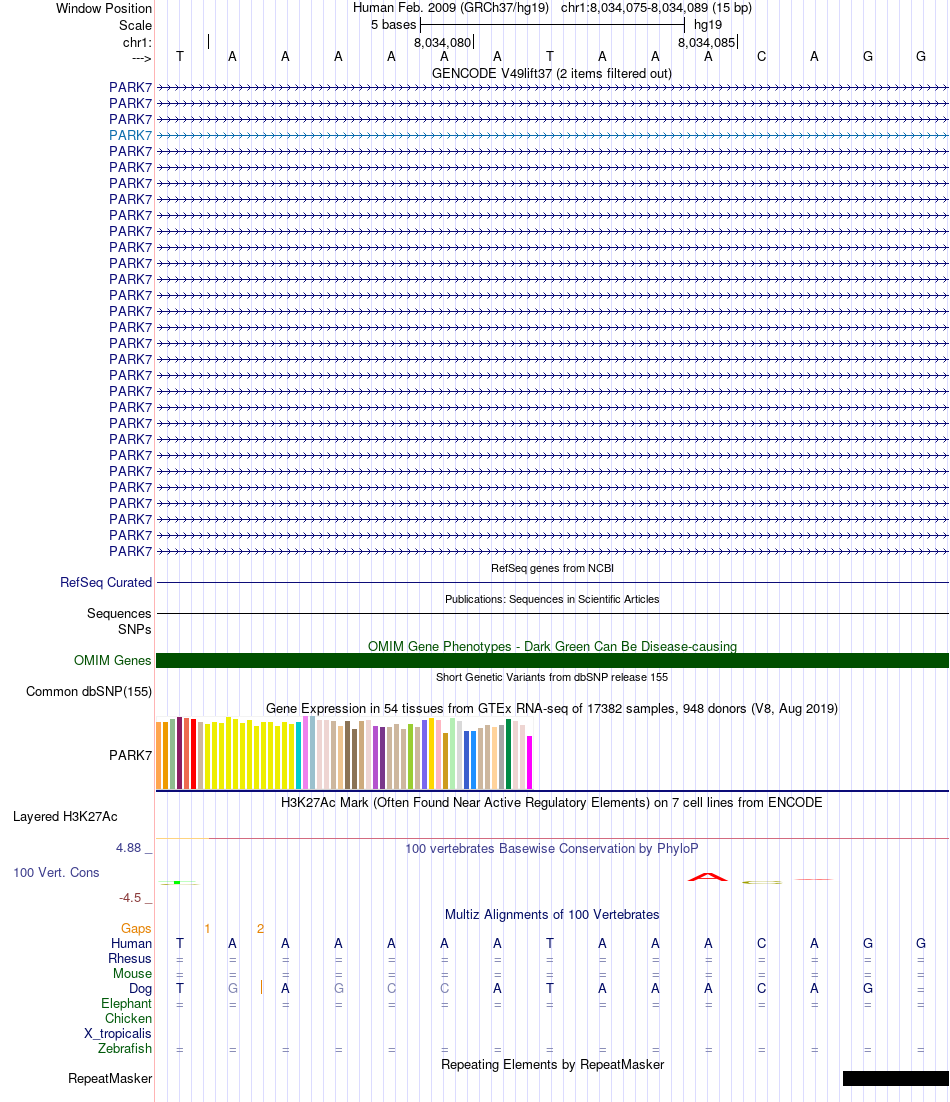Image resolution: width=950 pixels, height=1102 pixels.
Task: Click the RefSeq genes from NCBI title
Action: (552, 568)
